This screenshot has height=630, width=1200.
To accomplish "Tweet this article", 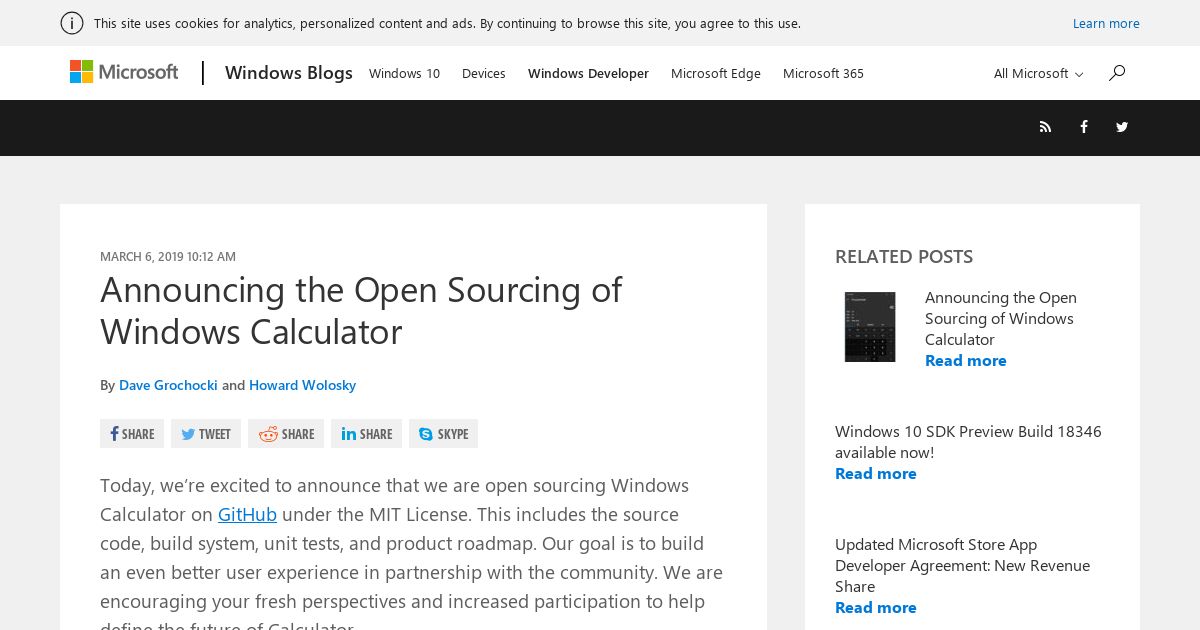I will click(206, 434).
